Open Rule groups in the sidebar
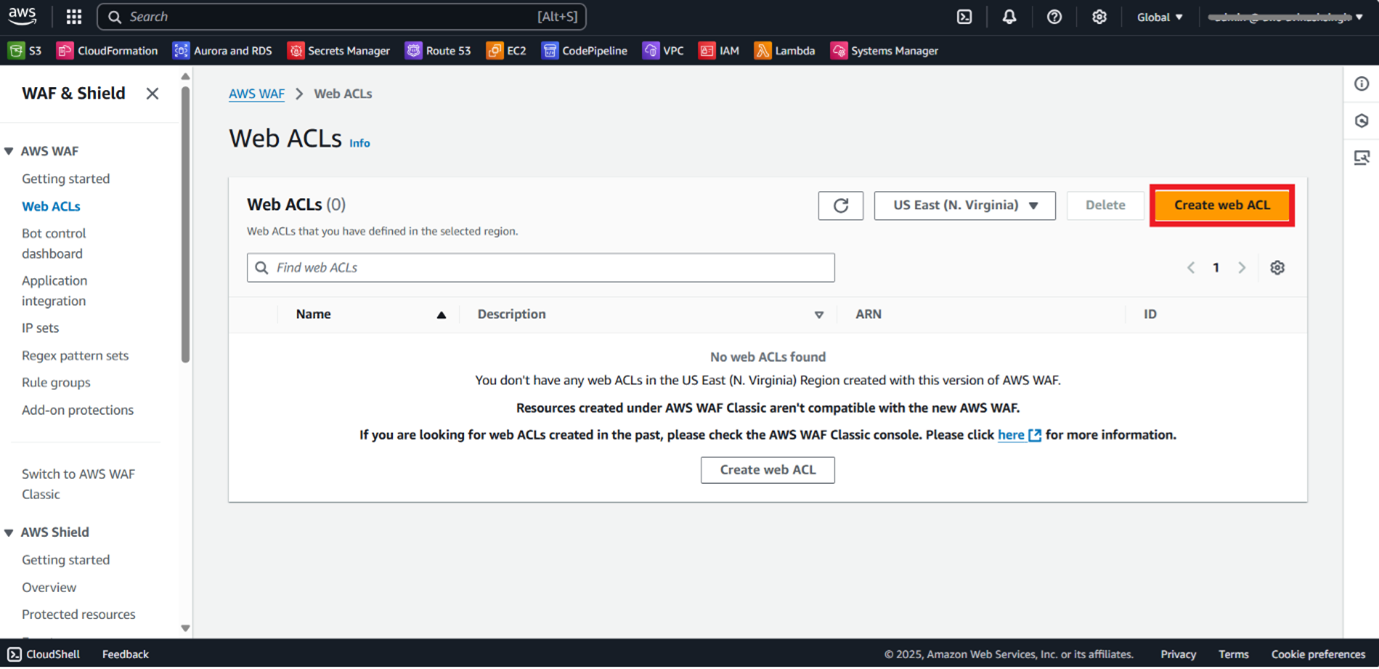Viewport: 1379px width, 669px height. point(56,383)
